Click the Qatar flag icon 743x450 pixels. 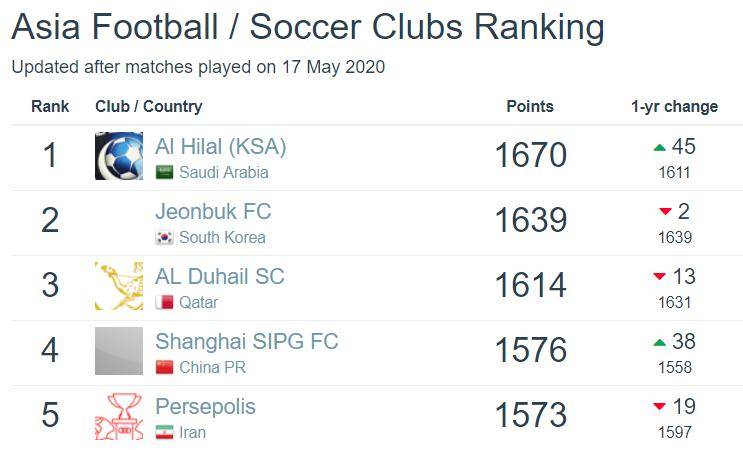coord(164,302)
